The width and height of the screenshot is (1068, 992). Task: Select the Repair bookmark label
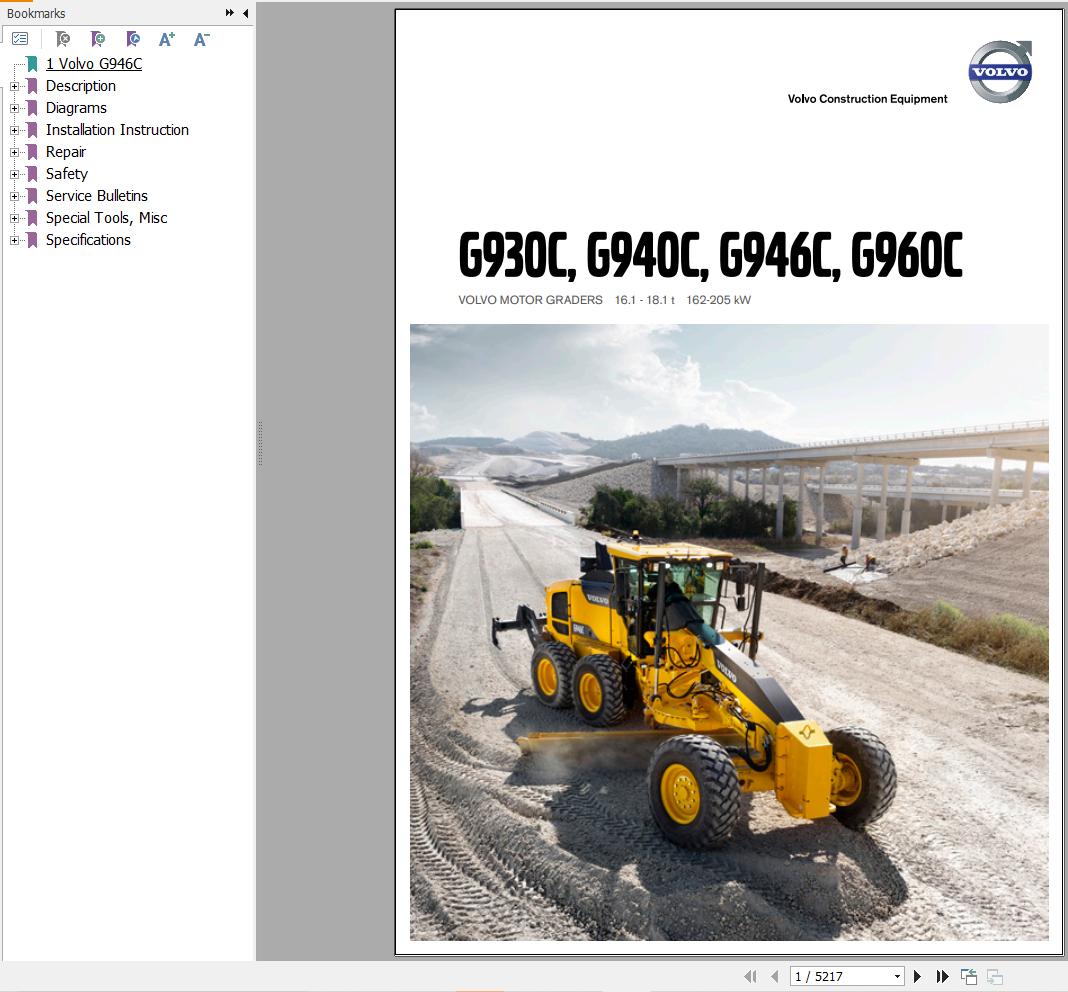tap(65, 152)
